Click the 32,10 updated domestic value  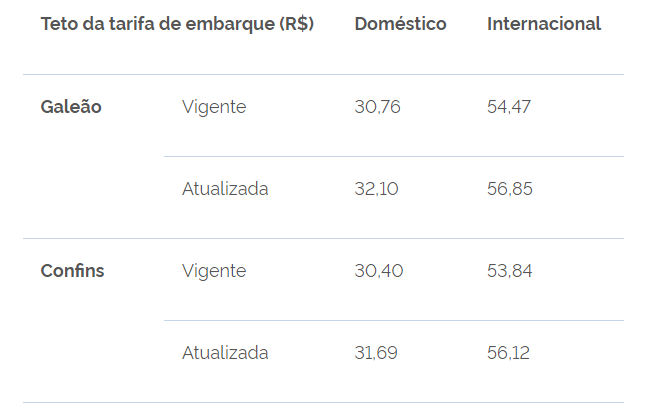pyautogui.click(x=376, y=189)
